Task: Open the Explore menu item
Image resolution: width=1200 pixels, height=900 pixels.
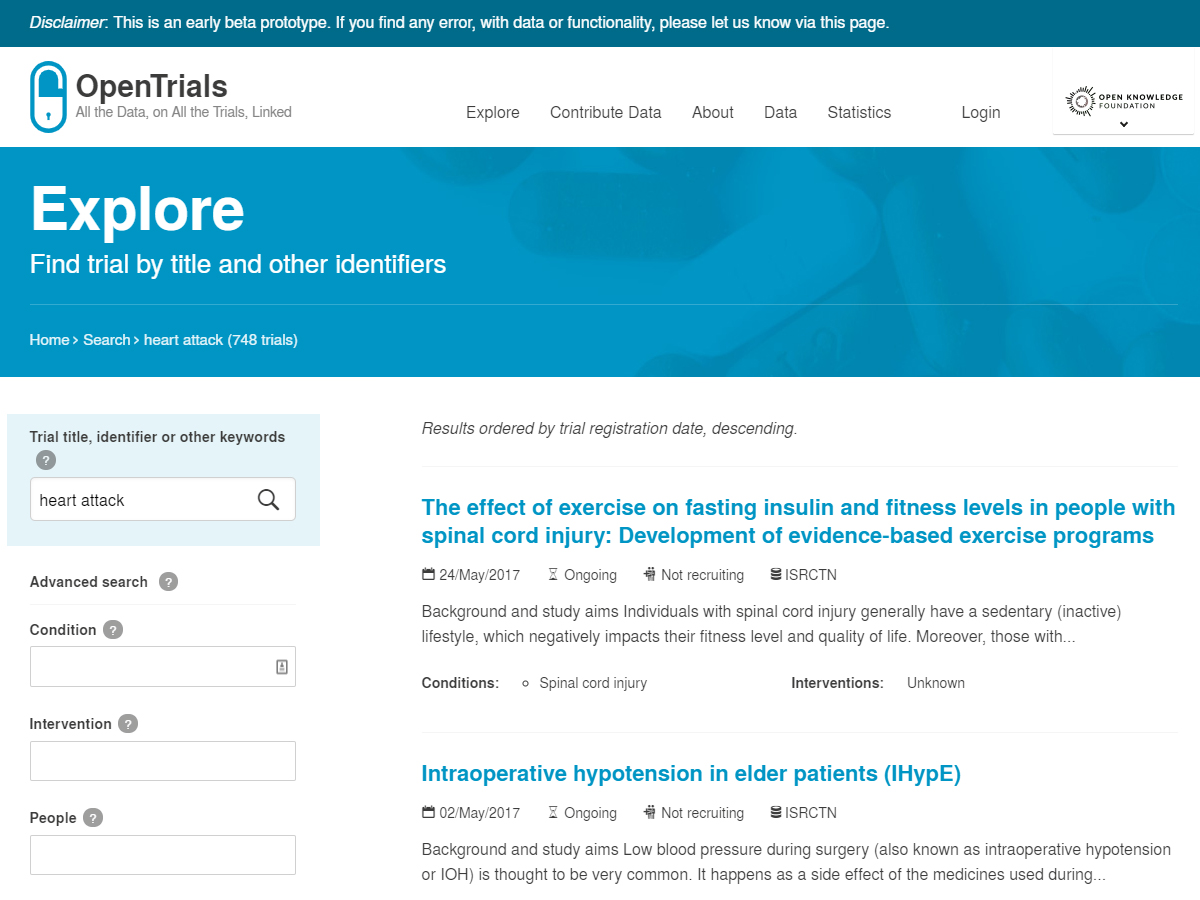Action: point(492,112)
